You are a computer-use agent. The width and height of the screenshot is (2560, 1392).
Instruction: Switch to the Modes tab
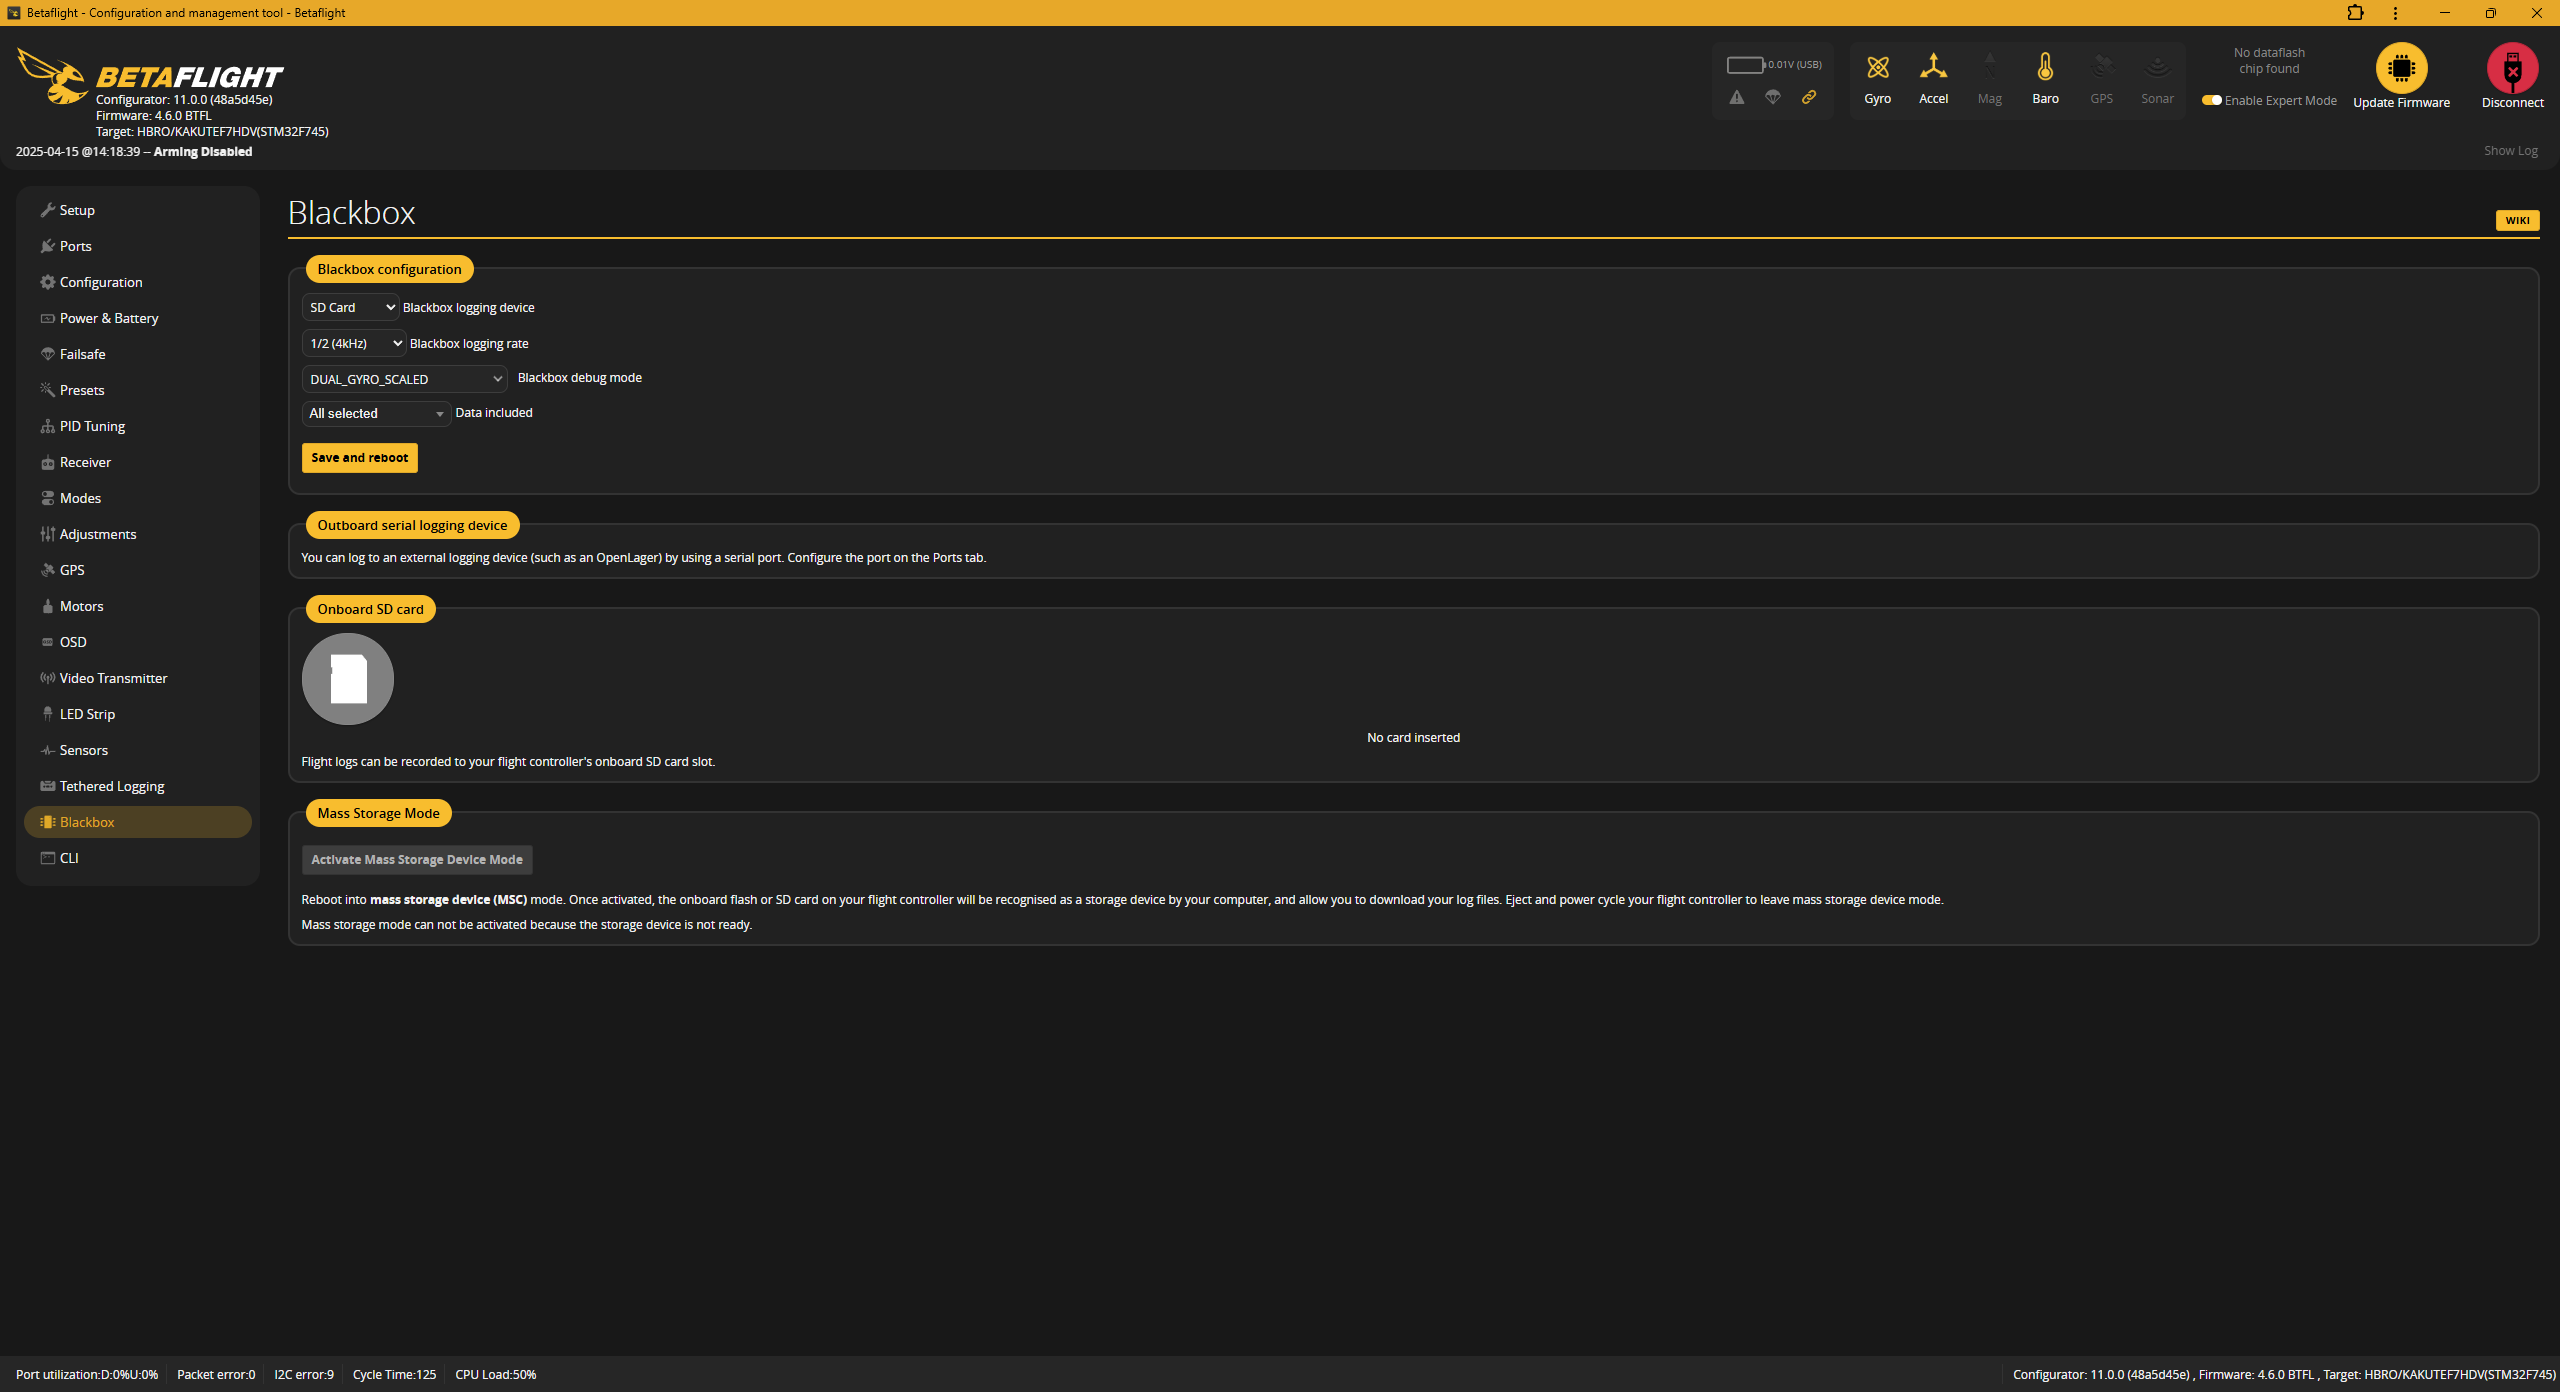[138, 498]
